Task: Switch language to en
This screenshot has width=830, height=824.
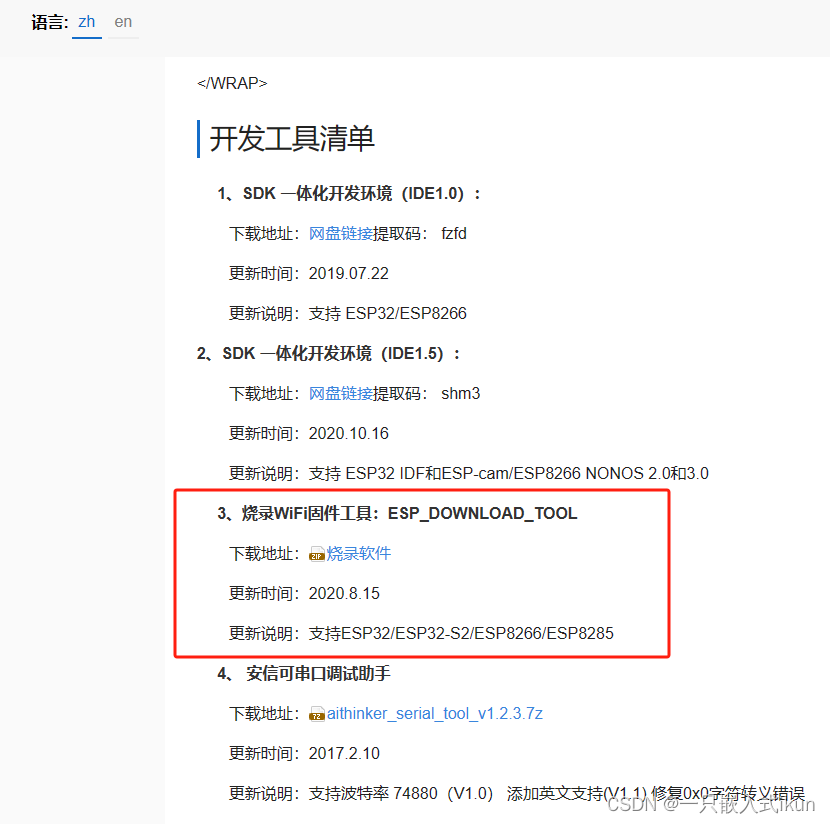Action: 123,22
